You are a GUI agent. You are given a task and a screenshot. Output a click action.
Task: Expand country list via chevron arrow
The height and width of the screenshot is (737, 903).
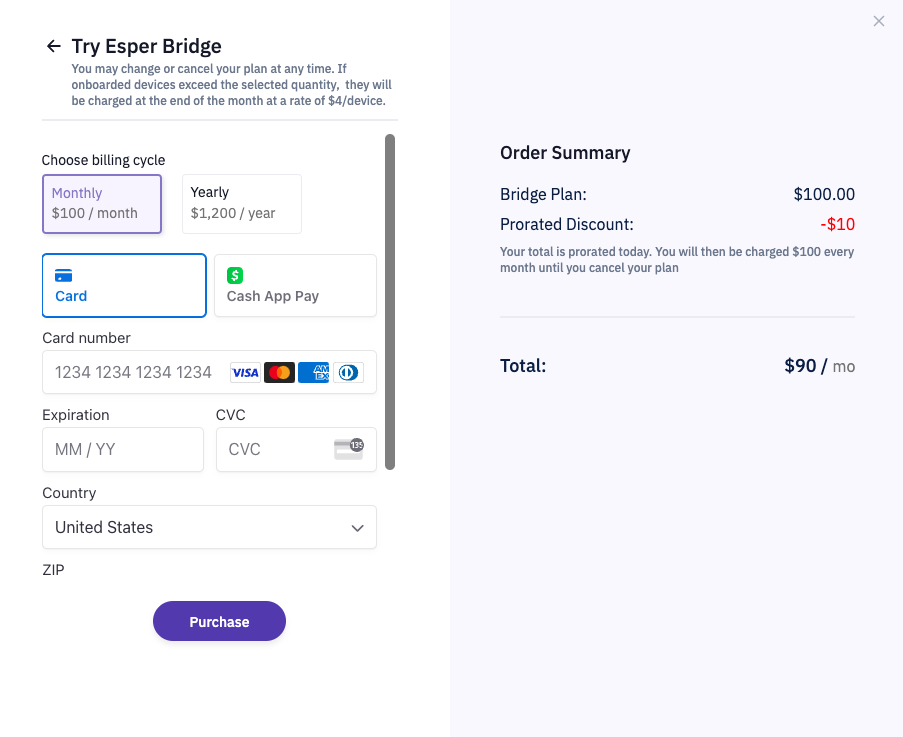[358, 528]
